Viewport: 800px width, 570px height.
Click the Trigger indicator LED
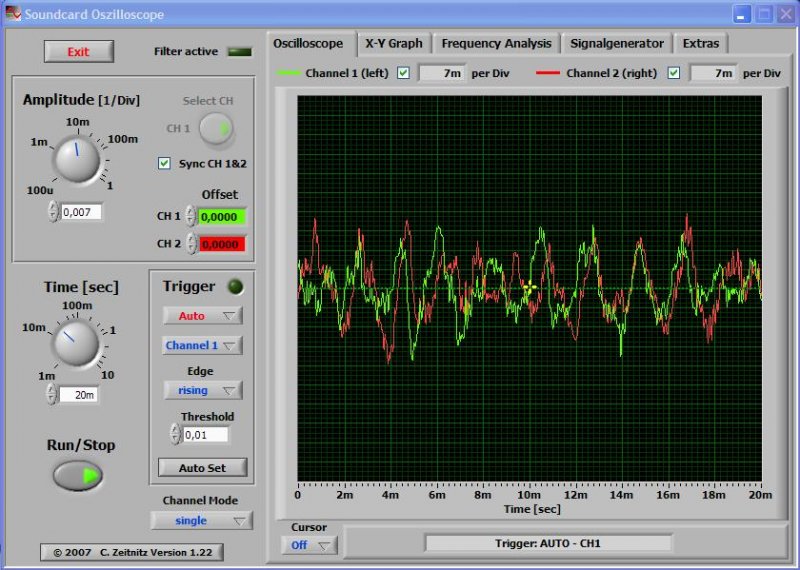pos(235,287)
